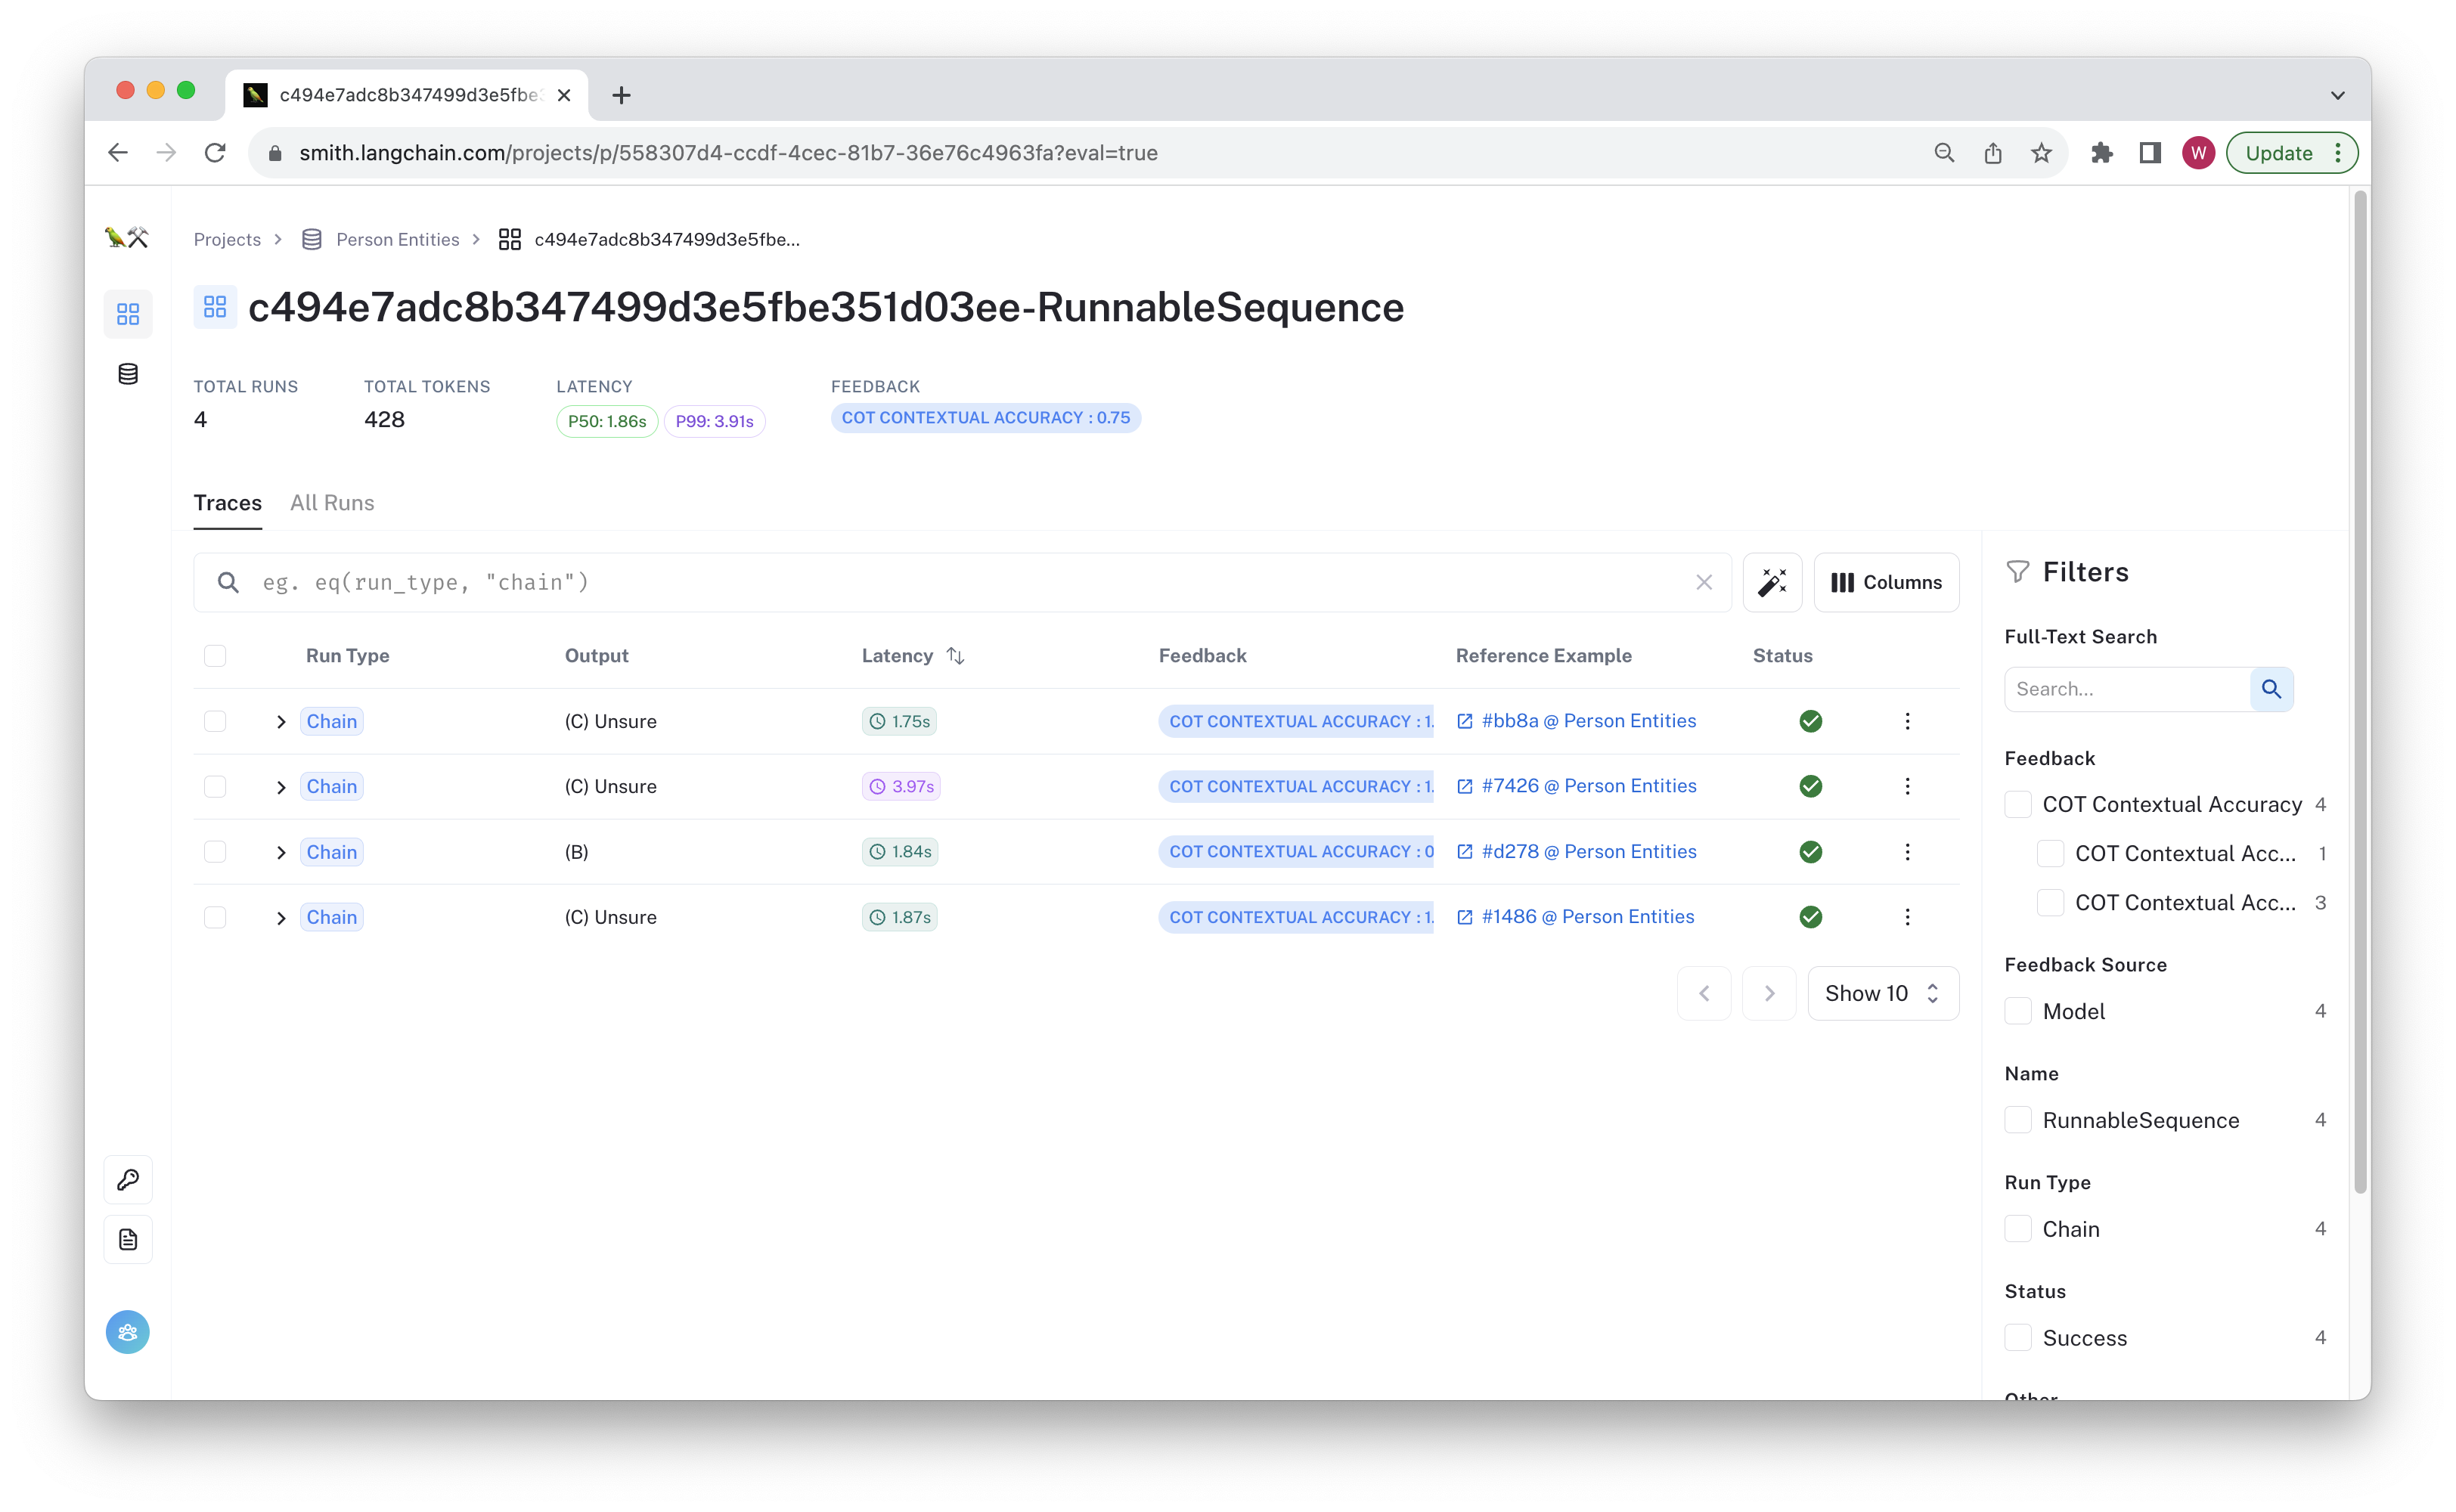The width and height of the screenshot is (2456, 1512).
Task: Clear the trace search with the X icon
Action: tap(1704, 582)
